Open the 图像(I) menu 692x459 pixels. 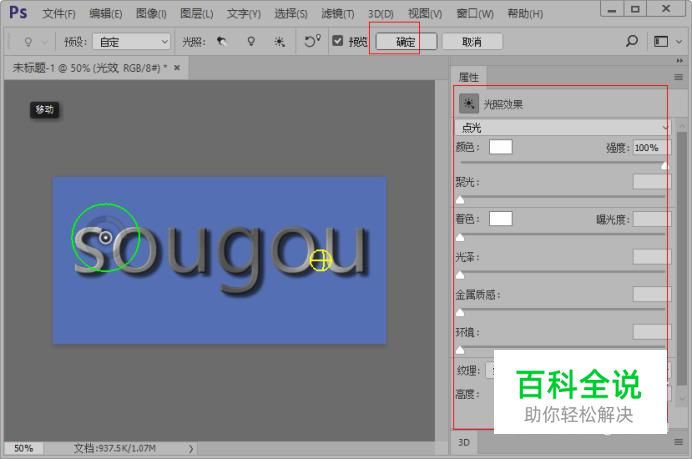click(151, 14)
